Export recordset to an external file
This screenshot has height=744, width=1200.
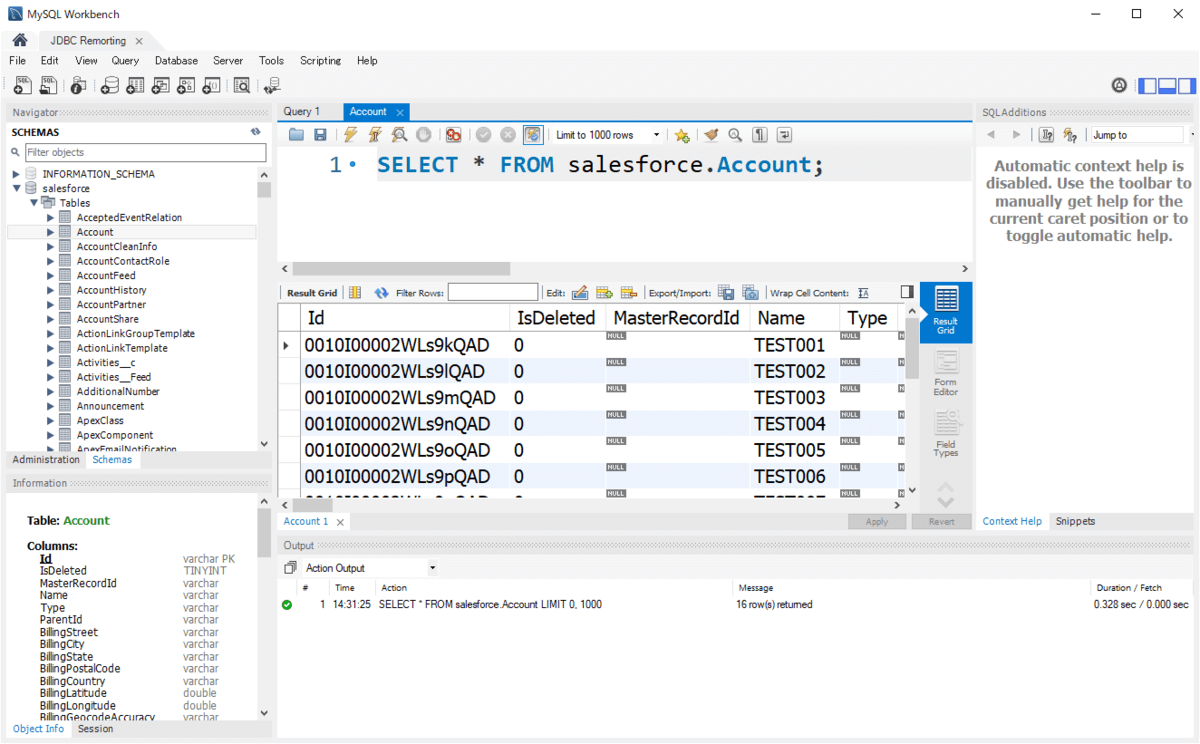coord(726,293)
